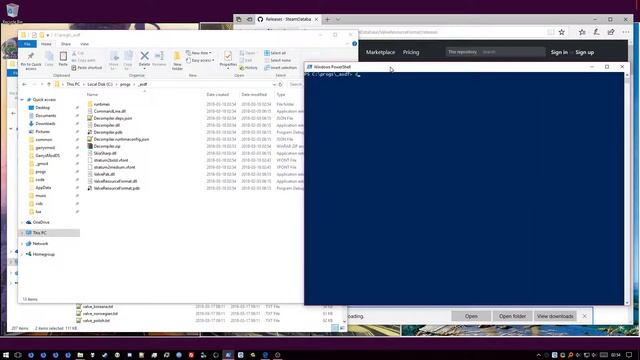Screen dimensions: 640x360
Task: Sort by the Name column header
Action: pyautogui.click(x=92, y=95)
